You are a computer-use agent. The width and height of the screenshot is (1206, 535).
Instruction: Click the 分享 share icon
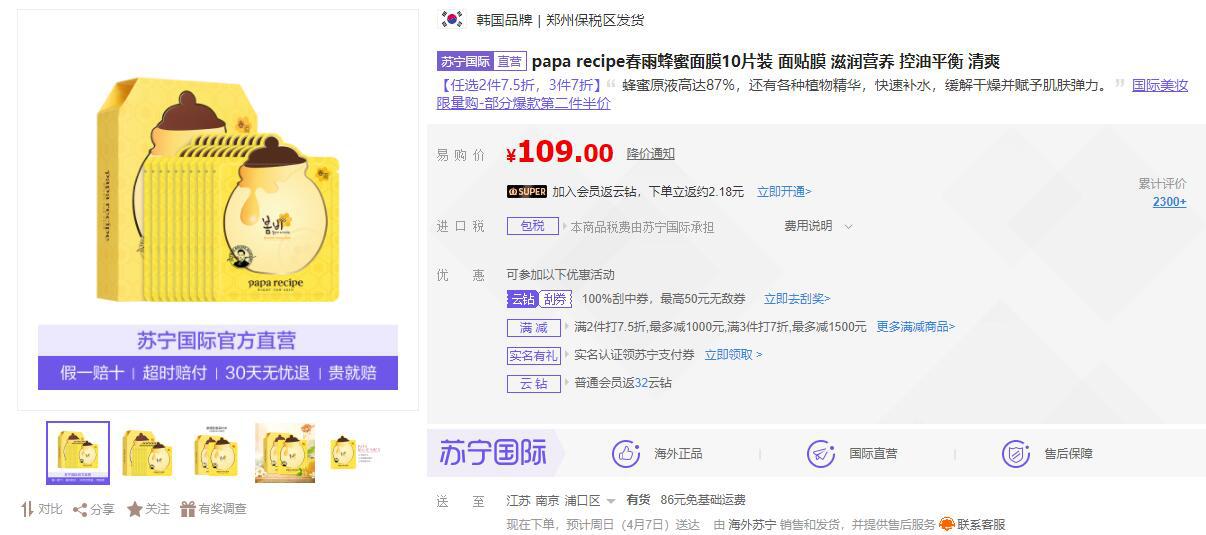coord(80,509)
